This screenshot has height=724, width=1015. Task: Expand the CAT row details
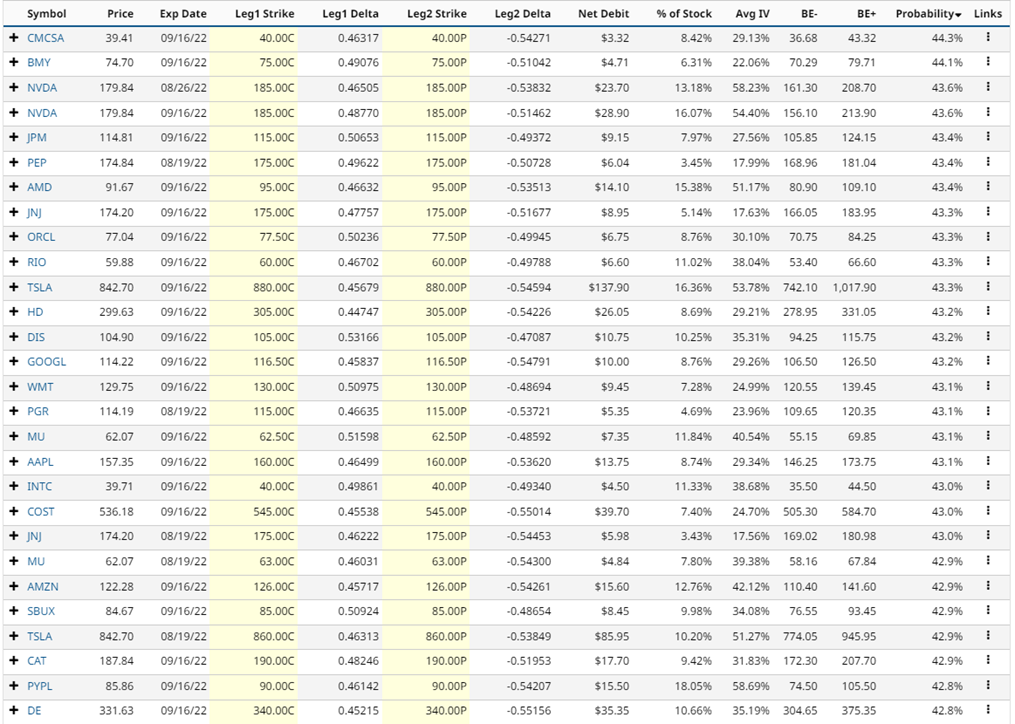[x=14, y=661]
